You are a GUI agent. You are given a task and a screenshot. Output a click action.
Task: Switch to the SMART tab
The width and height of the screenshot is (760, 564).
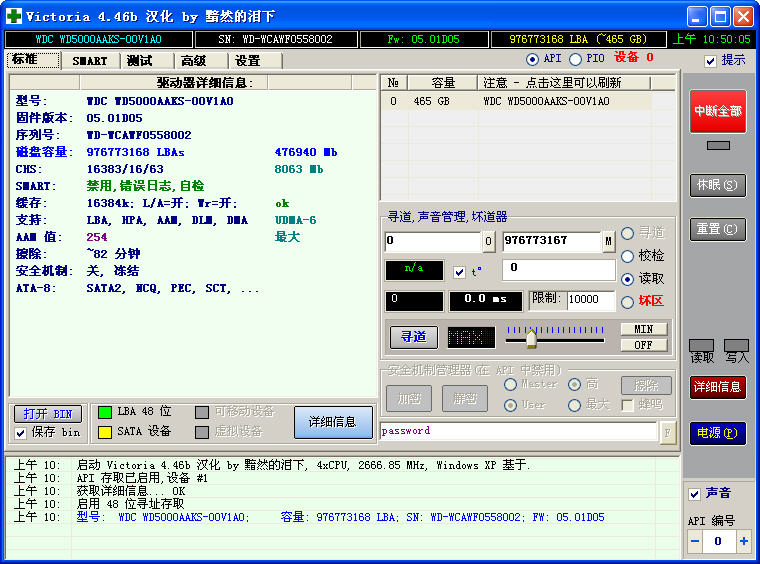tap(90, 61)
